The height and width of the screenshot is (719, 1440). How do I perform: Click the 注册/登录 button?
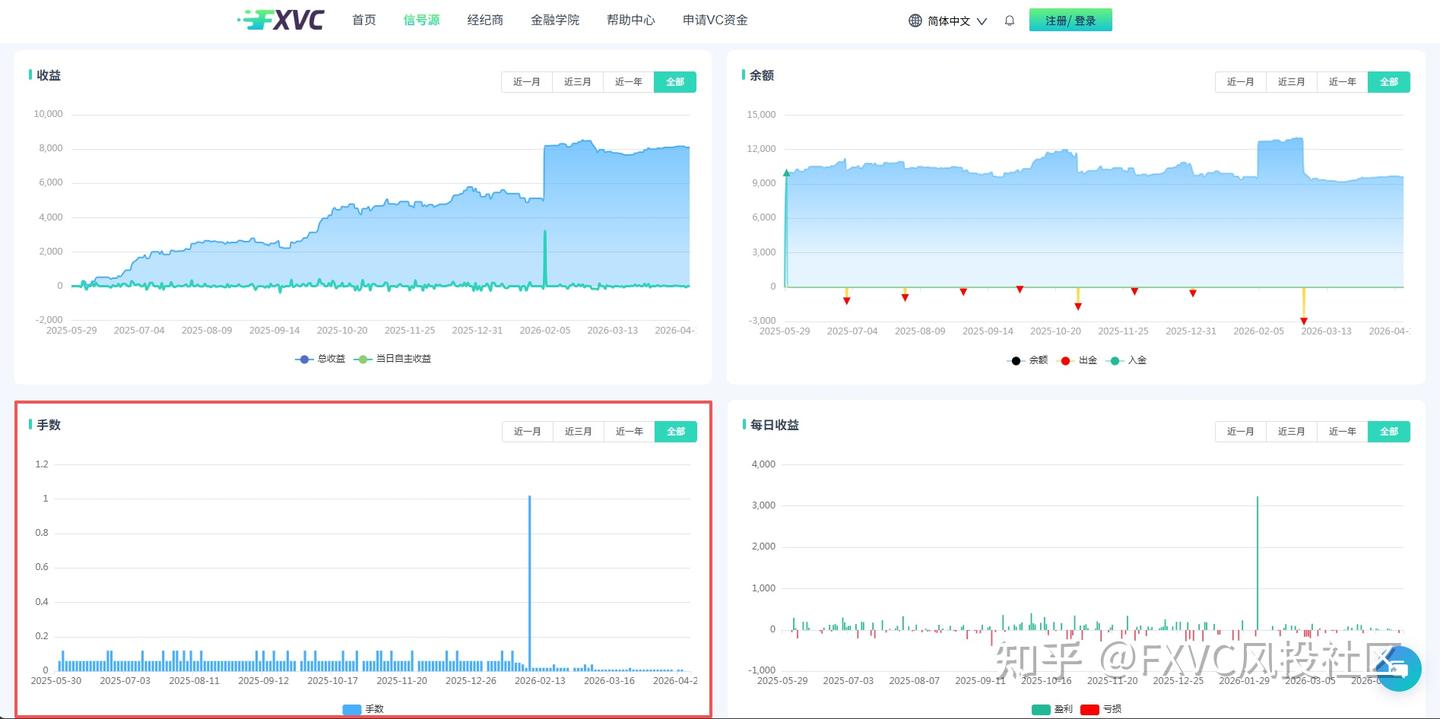[x=1070, y=19]
